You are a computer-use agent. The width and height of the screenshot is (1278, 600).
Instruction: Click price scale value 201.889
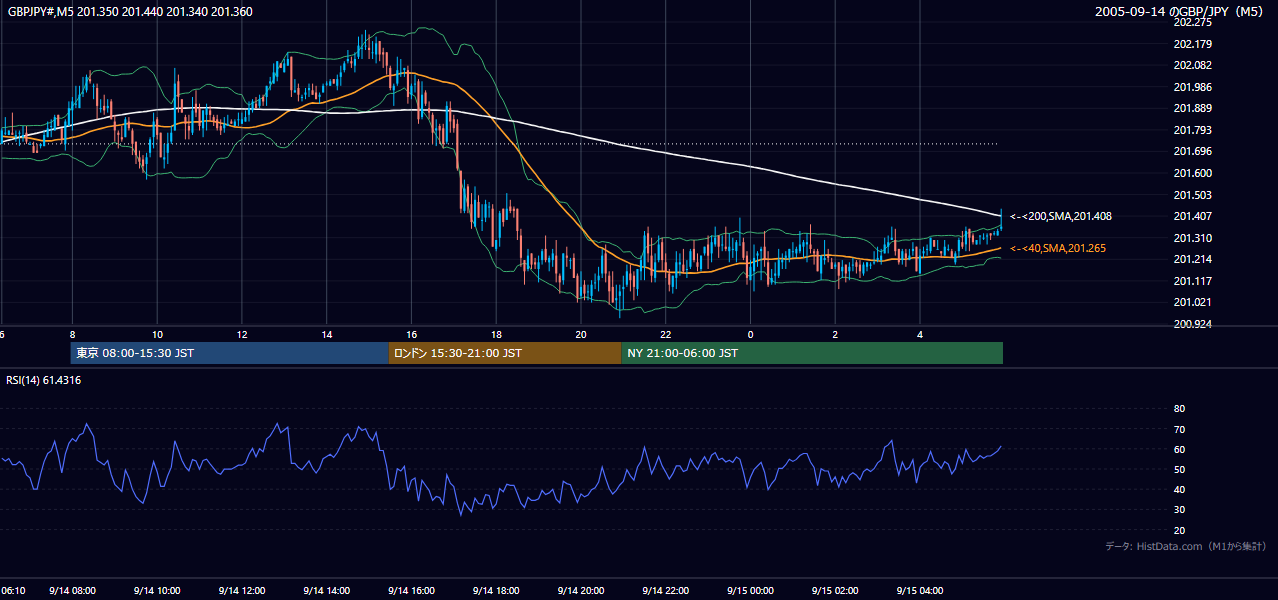(x=1192, y=109)
